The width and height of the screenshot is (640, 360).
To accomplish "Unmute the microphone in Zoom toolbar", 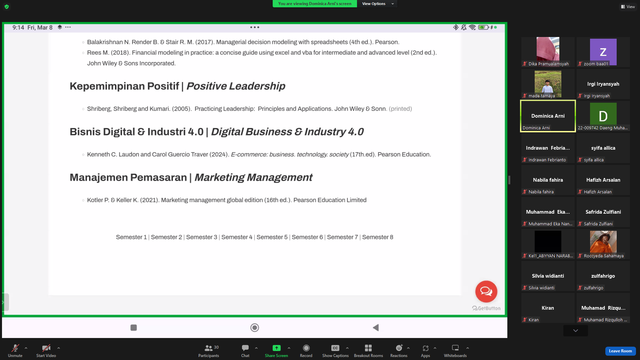I will [15, 350].
